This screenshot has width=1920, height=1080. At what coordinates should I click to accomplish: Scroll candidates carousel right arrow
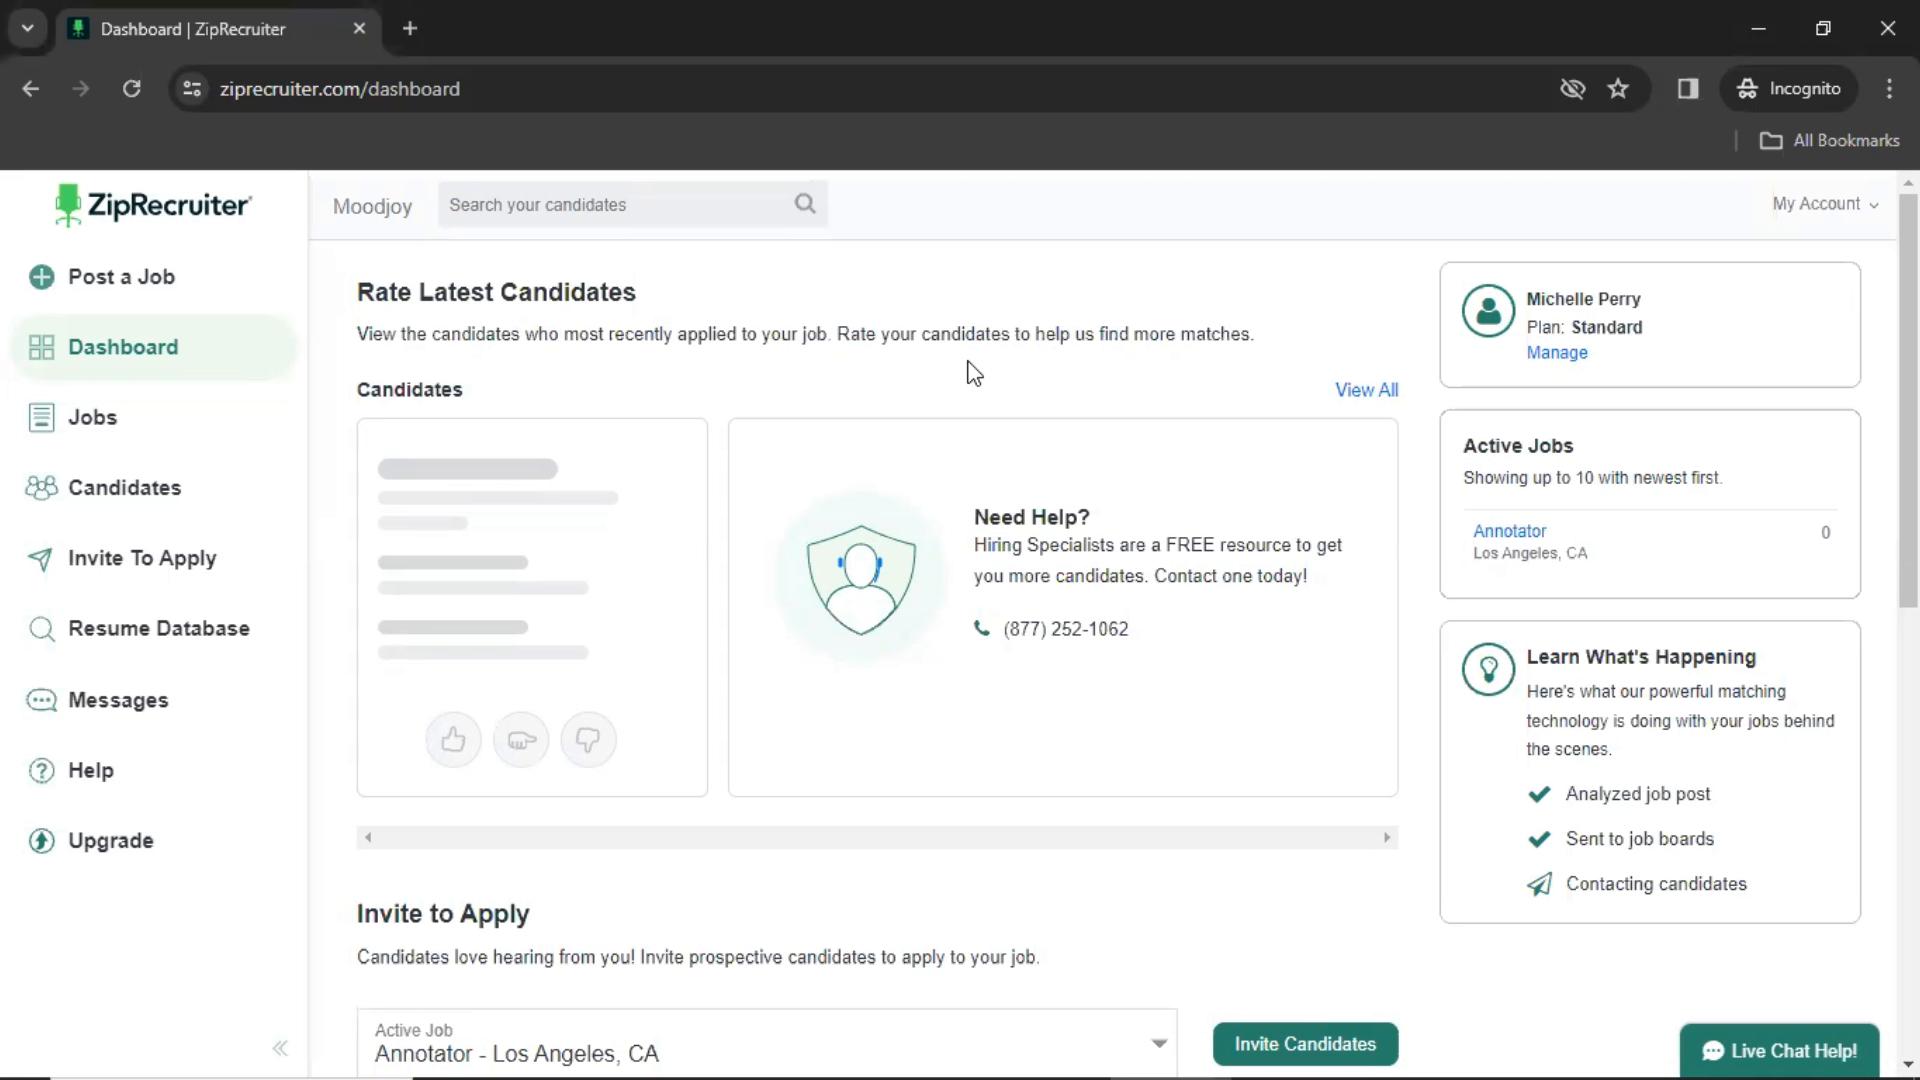pos(1385,836)
